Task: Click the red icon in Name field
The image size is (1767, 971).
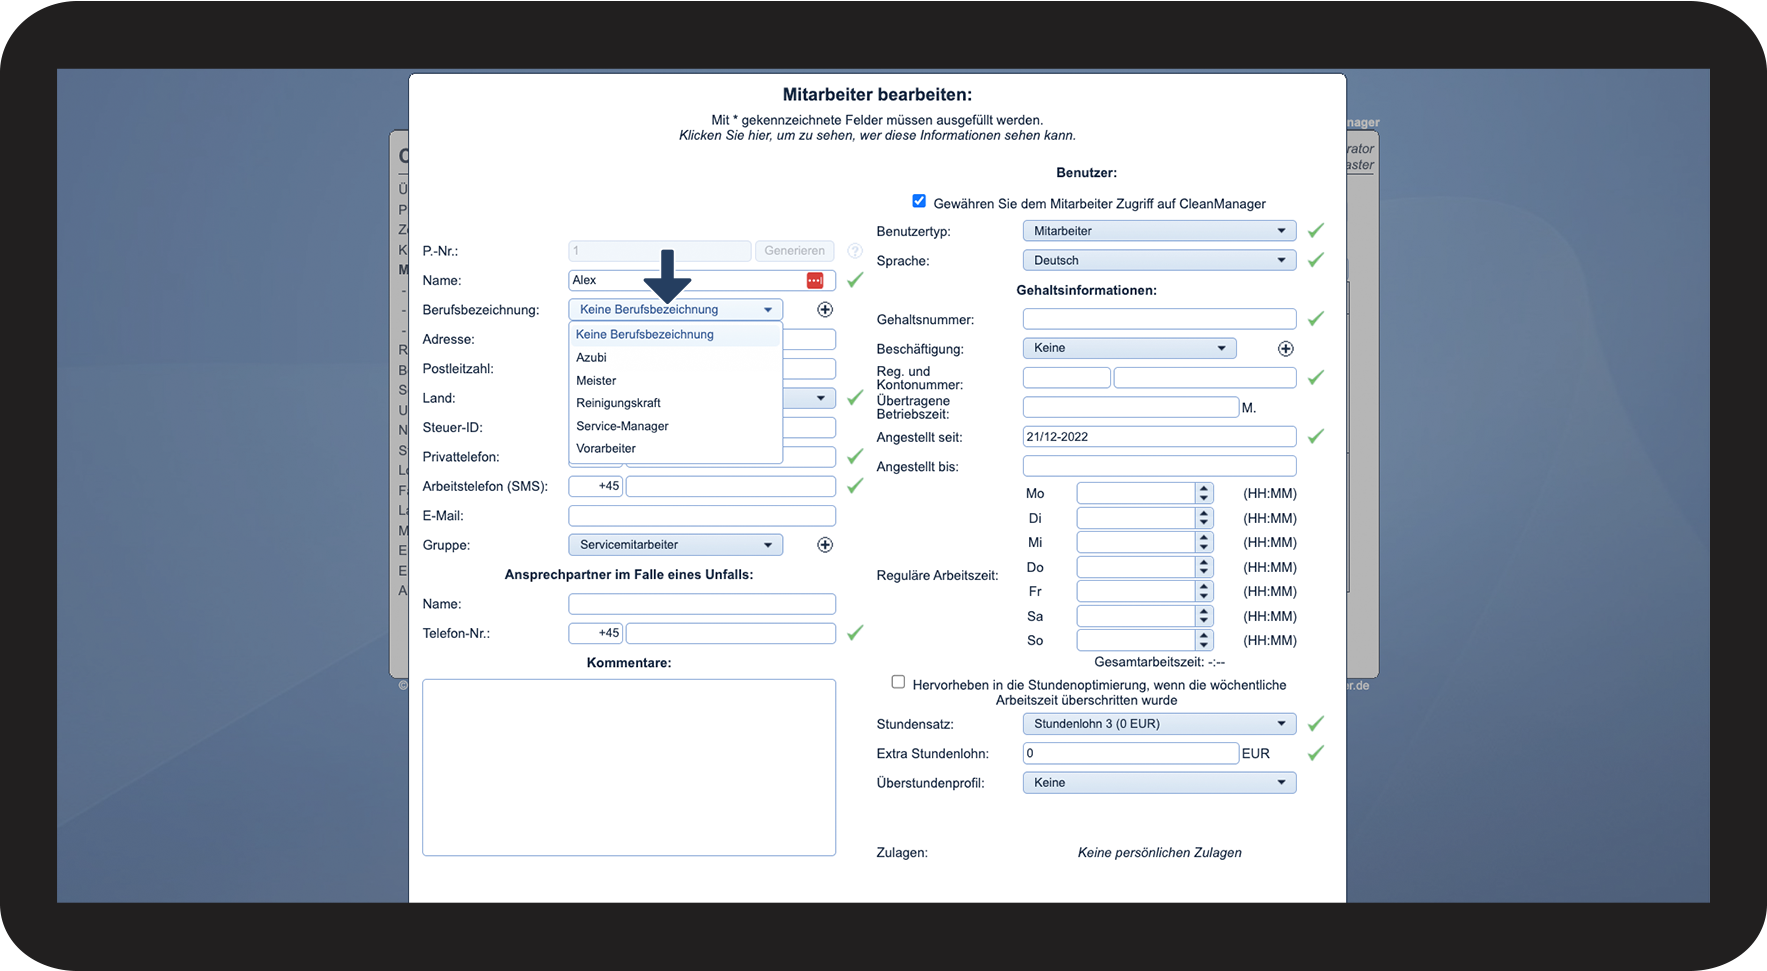Action: pos(815,281)
